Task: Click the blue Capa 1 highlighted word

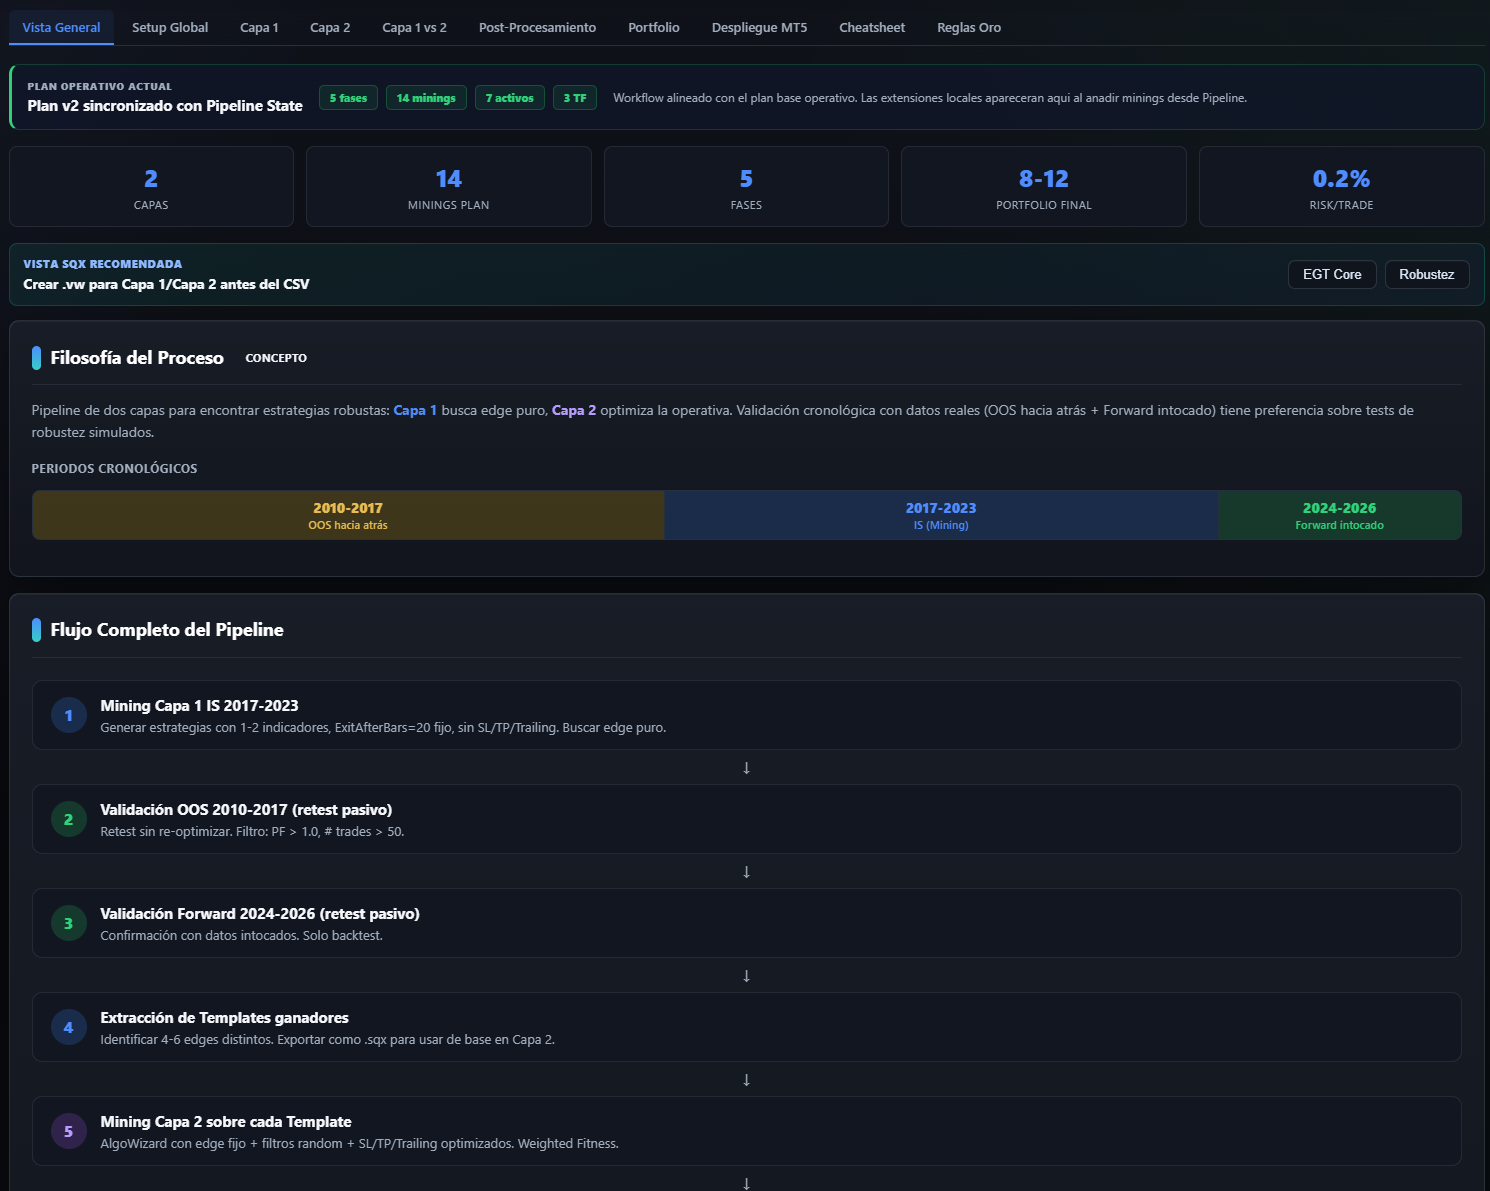Action: tap(415, 410)
